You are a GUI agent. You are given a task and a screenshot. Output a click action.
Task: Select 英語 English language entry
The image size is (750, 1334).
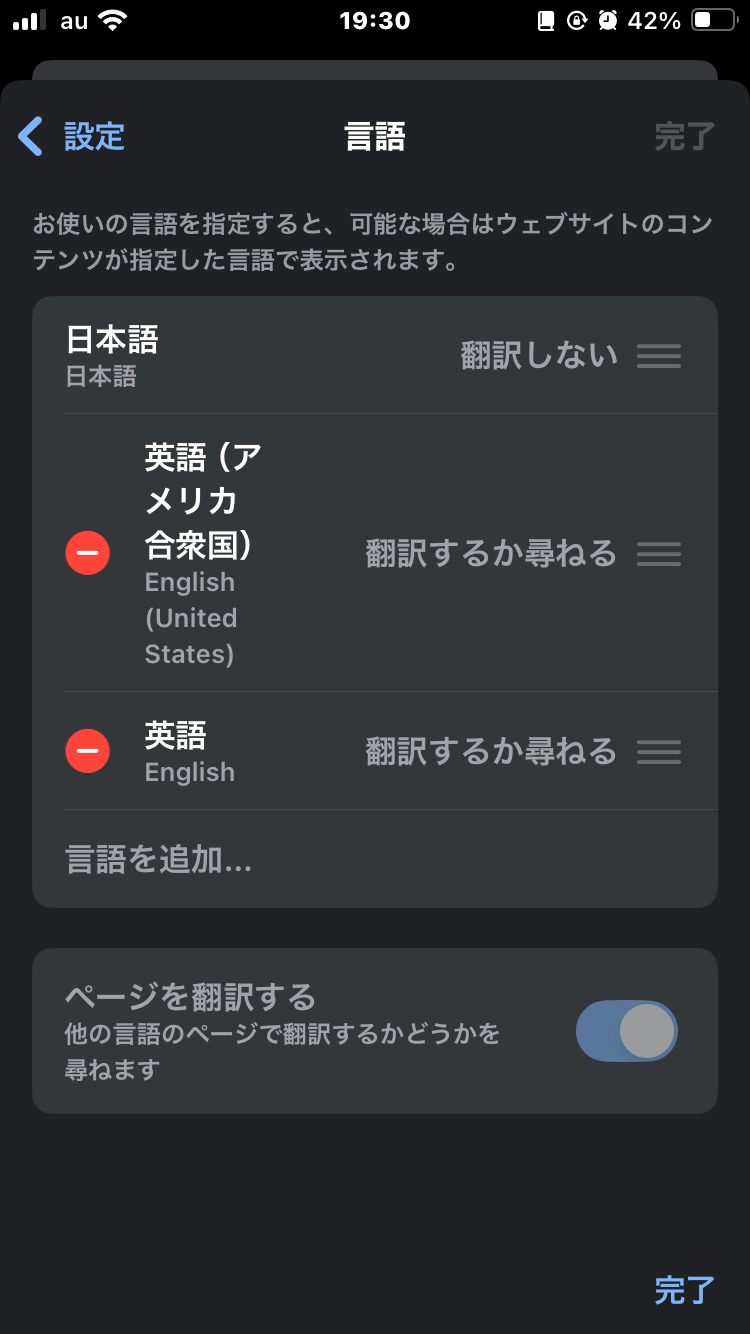click(190, 751)
